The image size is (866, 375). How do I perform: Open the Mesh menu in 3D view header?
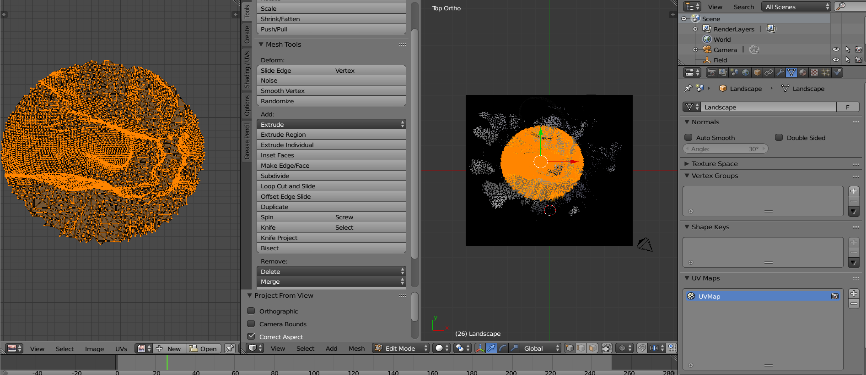(357, 348)
